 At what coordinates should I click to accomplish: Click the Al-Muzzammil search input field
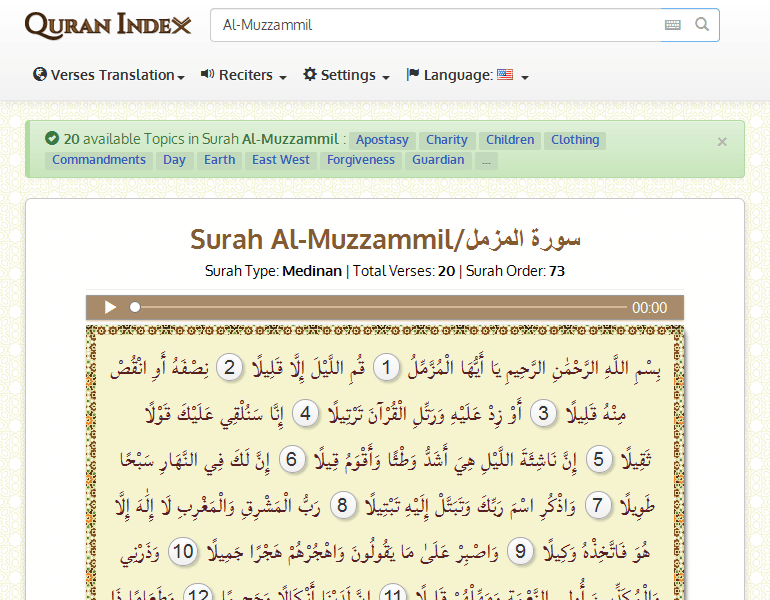435,25
